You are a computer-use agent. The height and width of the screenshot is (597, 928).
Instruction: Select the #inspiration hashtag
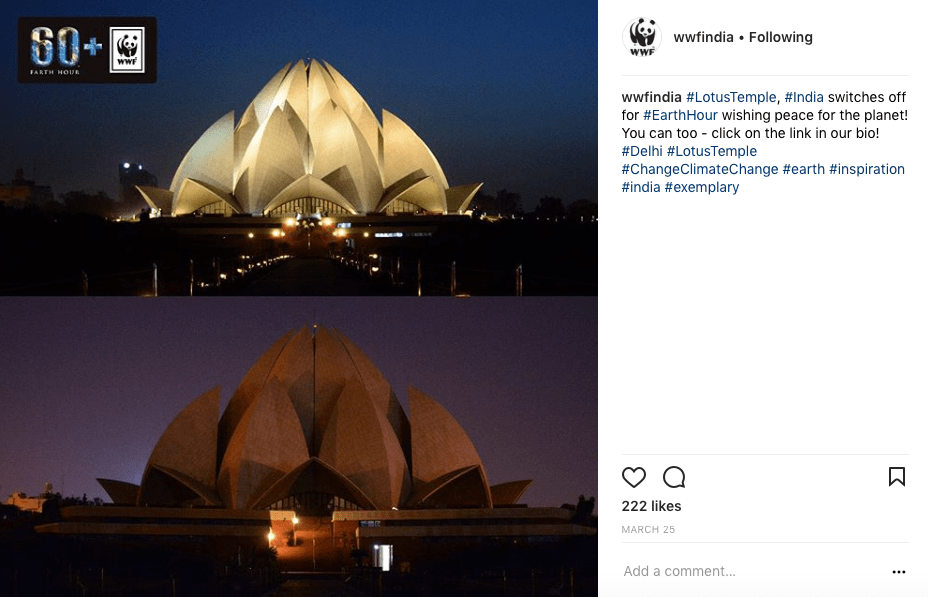click(866, 169)
